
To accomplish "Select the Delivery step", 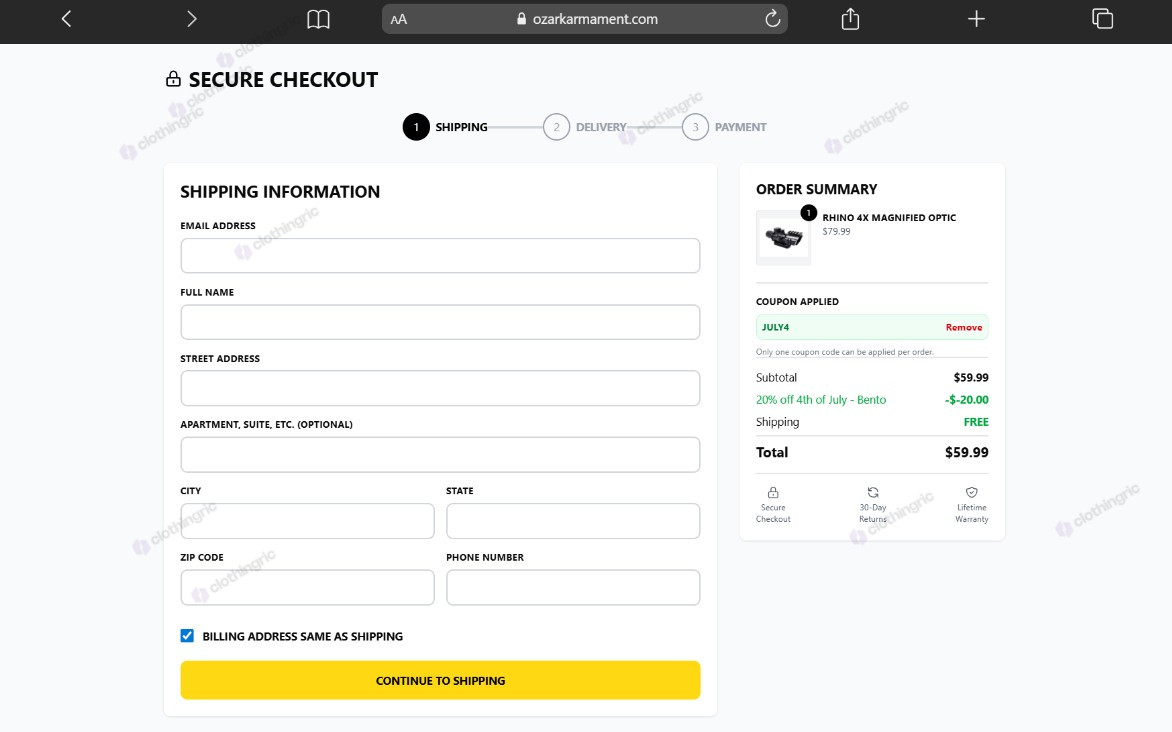I will [x=585, y=127].
